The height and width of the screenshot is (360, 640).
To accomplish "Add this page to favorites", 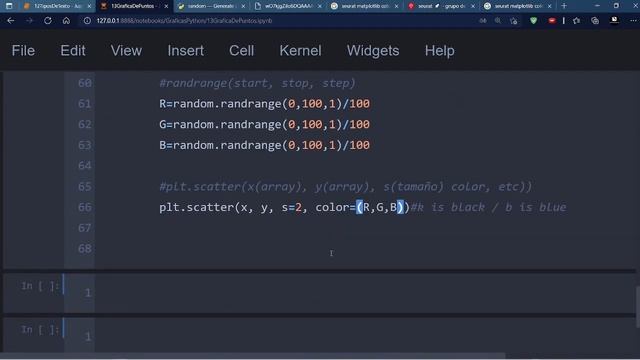I will pyautogui.click(x=514, y=20).
